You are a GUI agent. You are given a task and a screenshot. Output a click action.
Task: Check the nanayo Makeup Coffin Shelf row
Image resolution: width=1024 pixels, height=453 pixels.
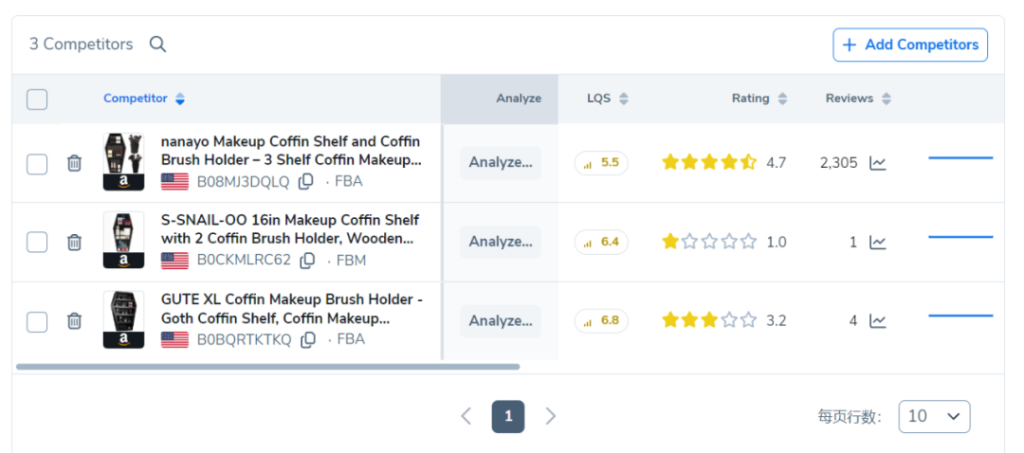click(37, 163)
